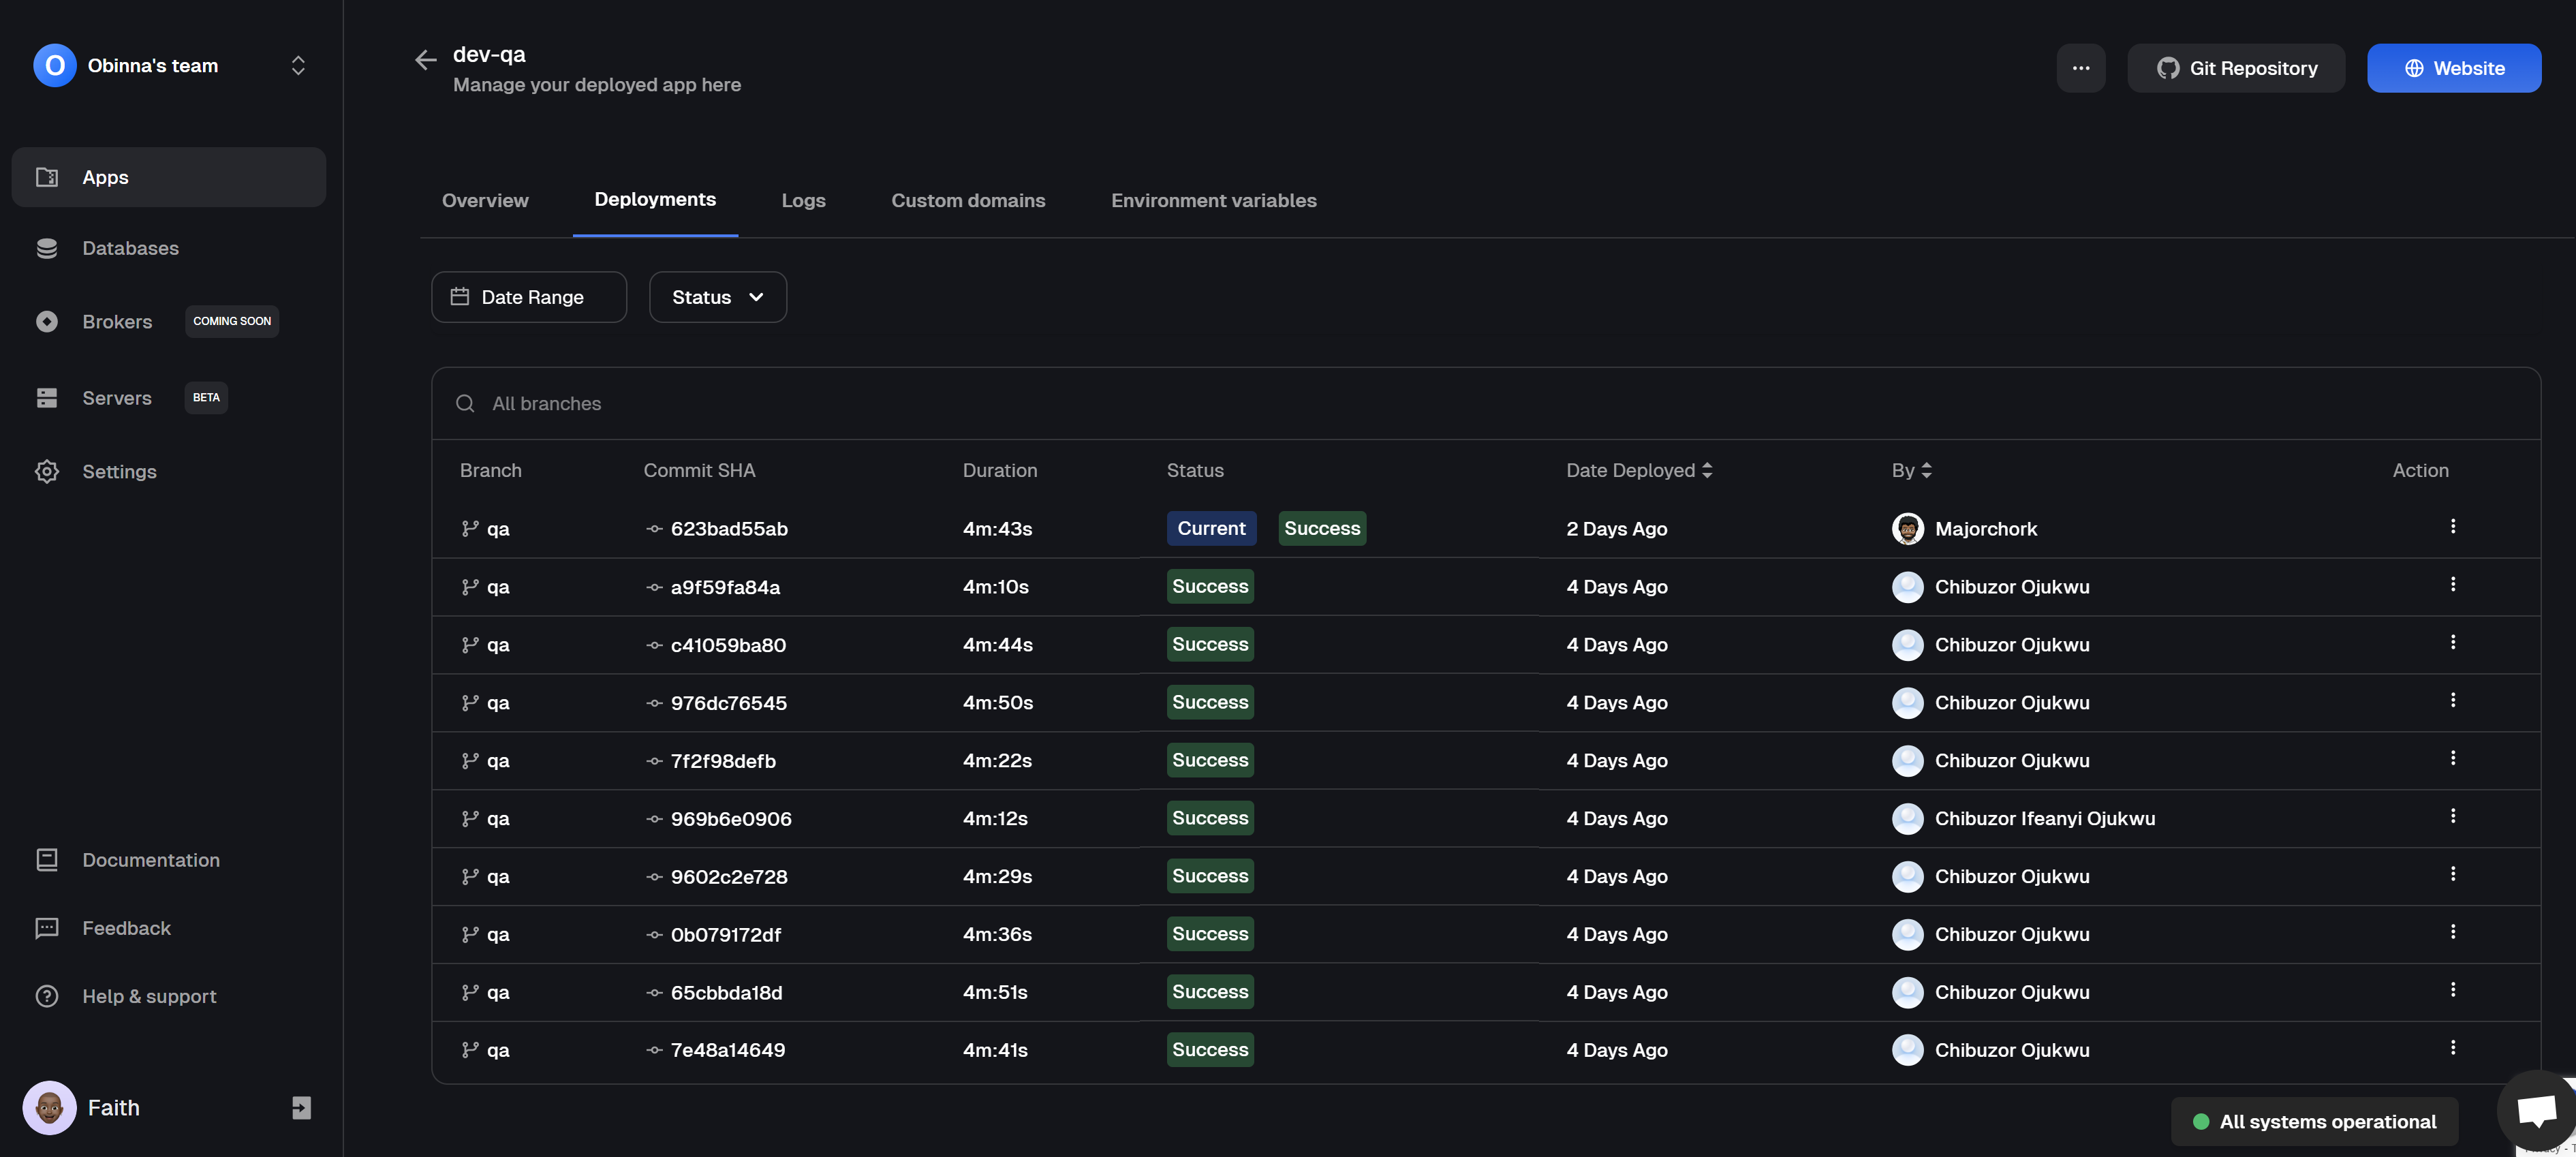Click the logout icon next to Faith
This screenshot has width=2576, height=1157.
(301, 1107)
